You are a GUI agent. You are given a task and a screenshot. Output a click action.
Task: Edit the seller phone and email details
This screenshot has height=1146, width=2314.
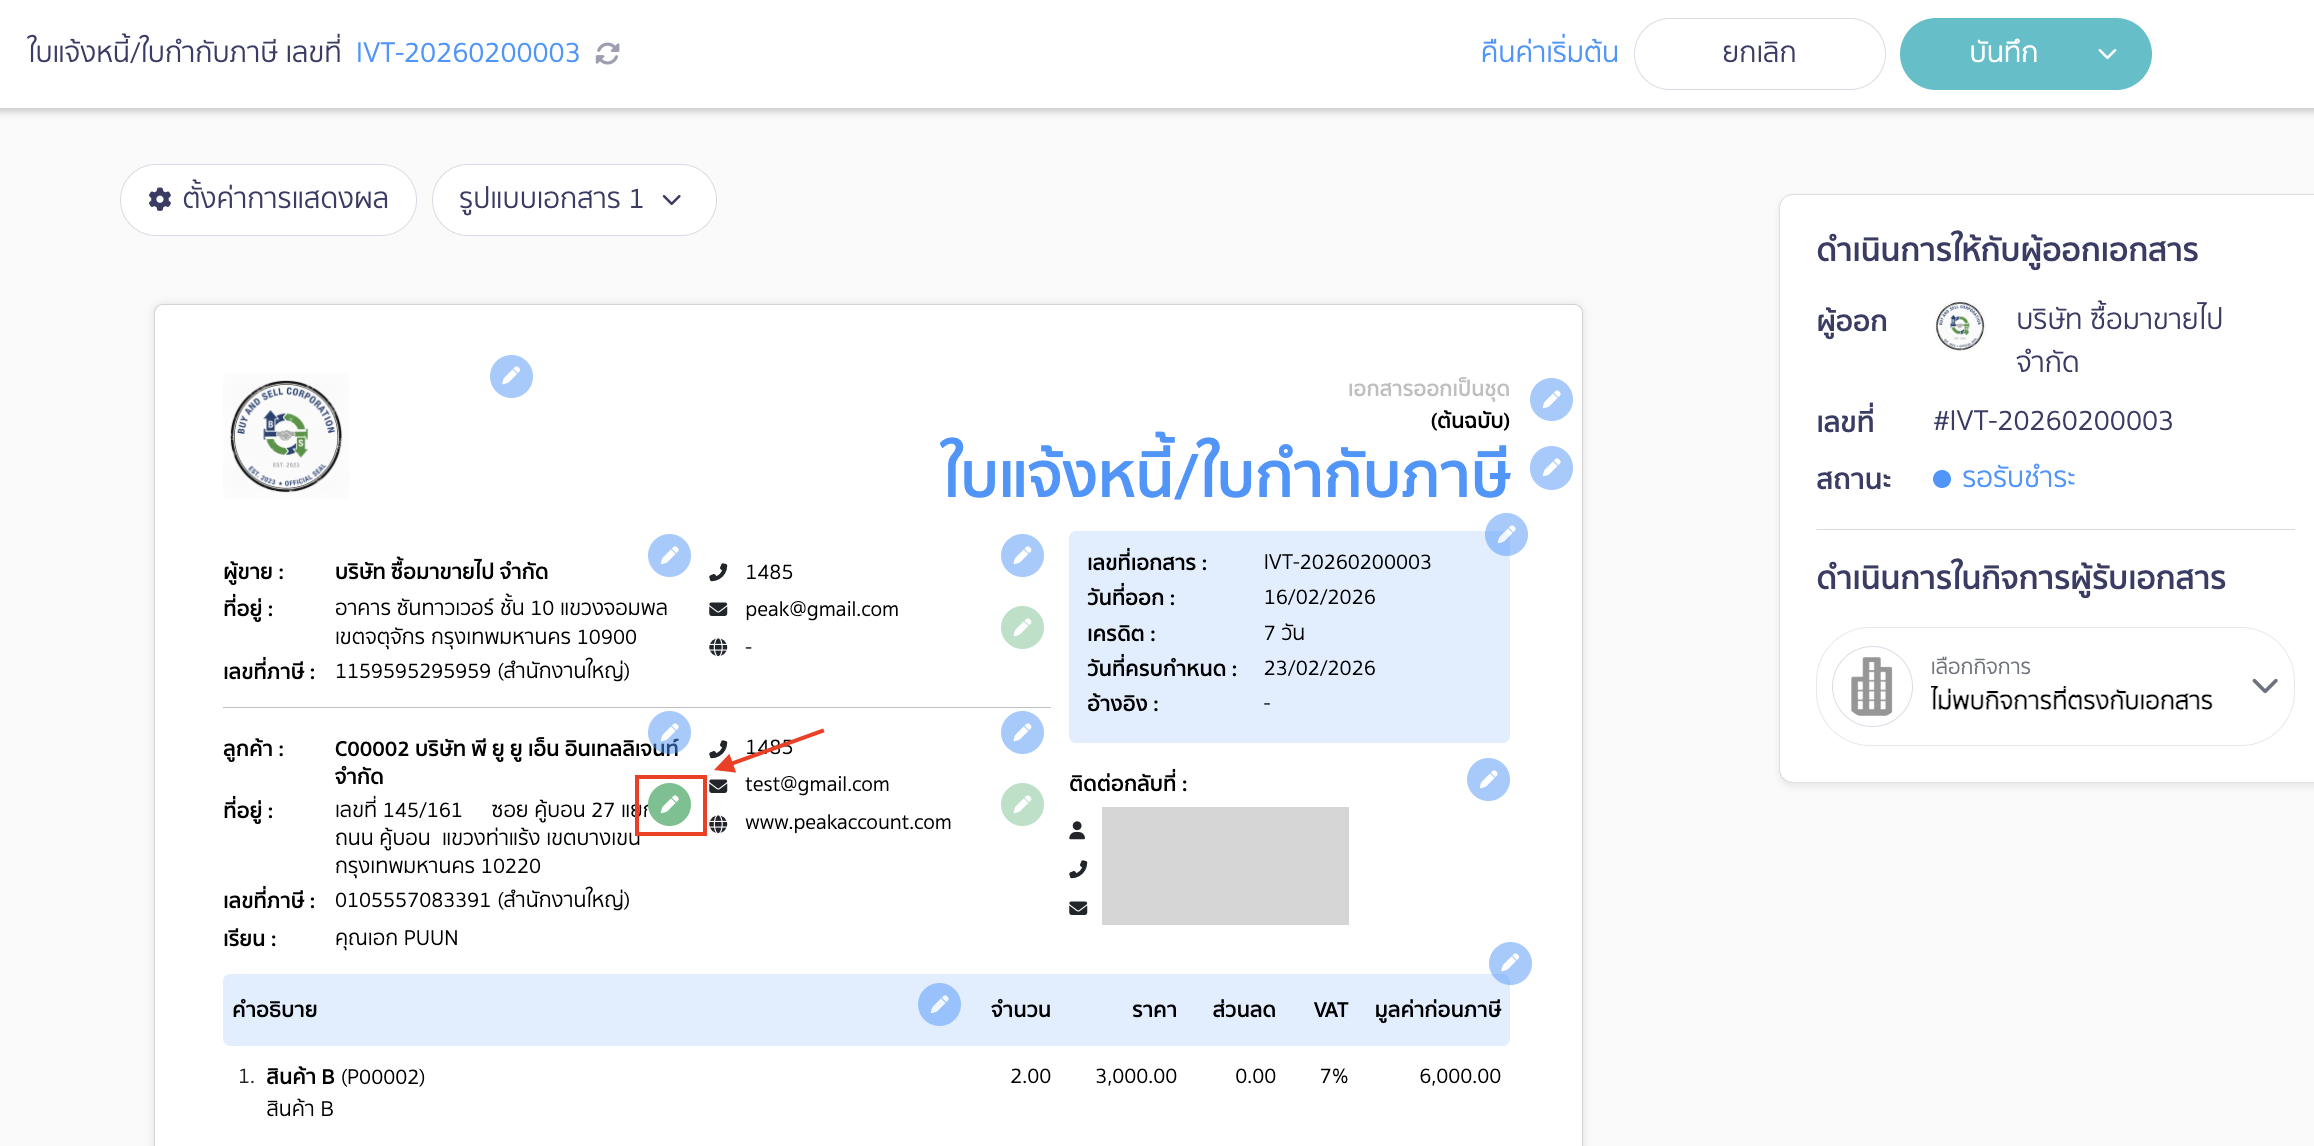click(1022, 556)
